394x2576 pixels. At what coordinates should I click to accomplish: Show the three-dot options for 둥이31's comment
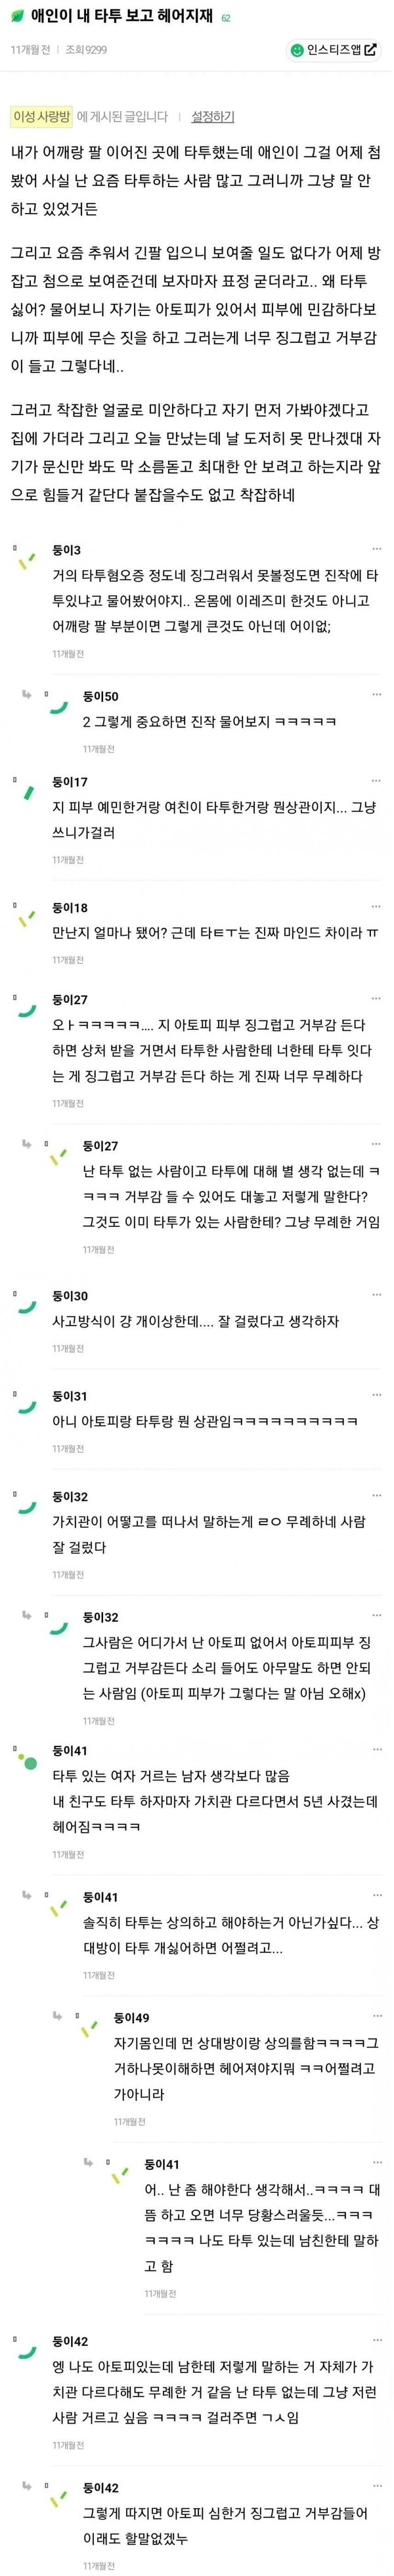coord(376,1394)
